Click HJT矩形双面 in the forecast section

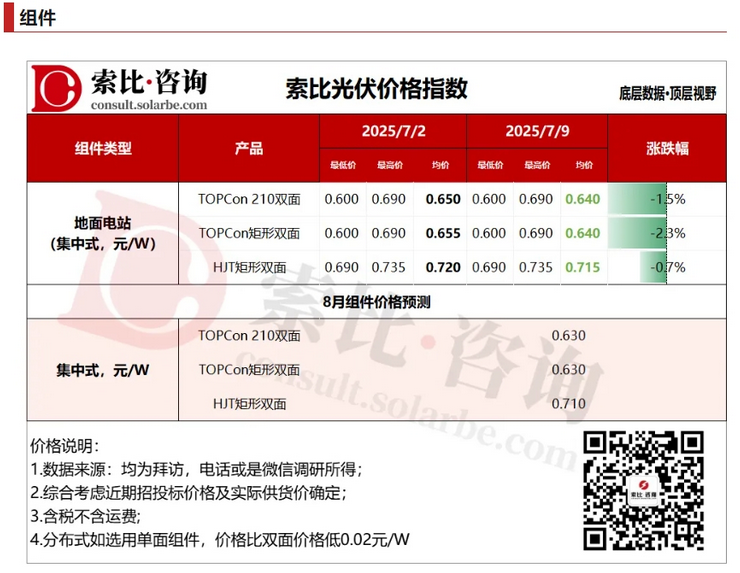pyautogui.click(x=249, y=404)
